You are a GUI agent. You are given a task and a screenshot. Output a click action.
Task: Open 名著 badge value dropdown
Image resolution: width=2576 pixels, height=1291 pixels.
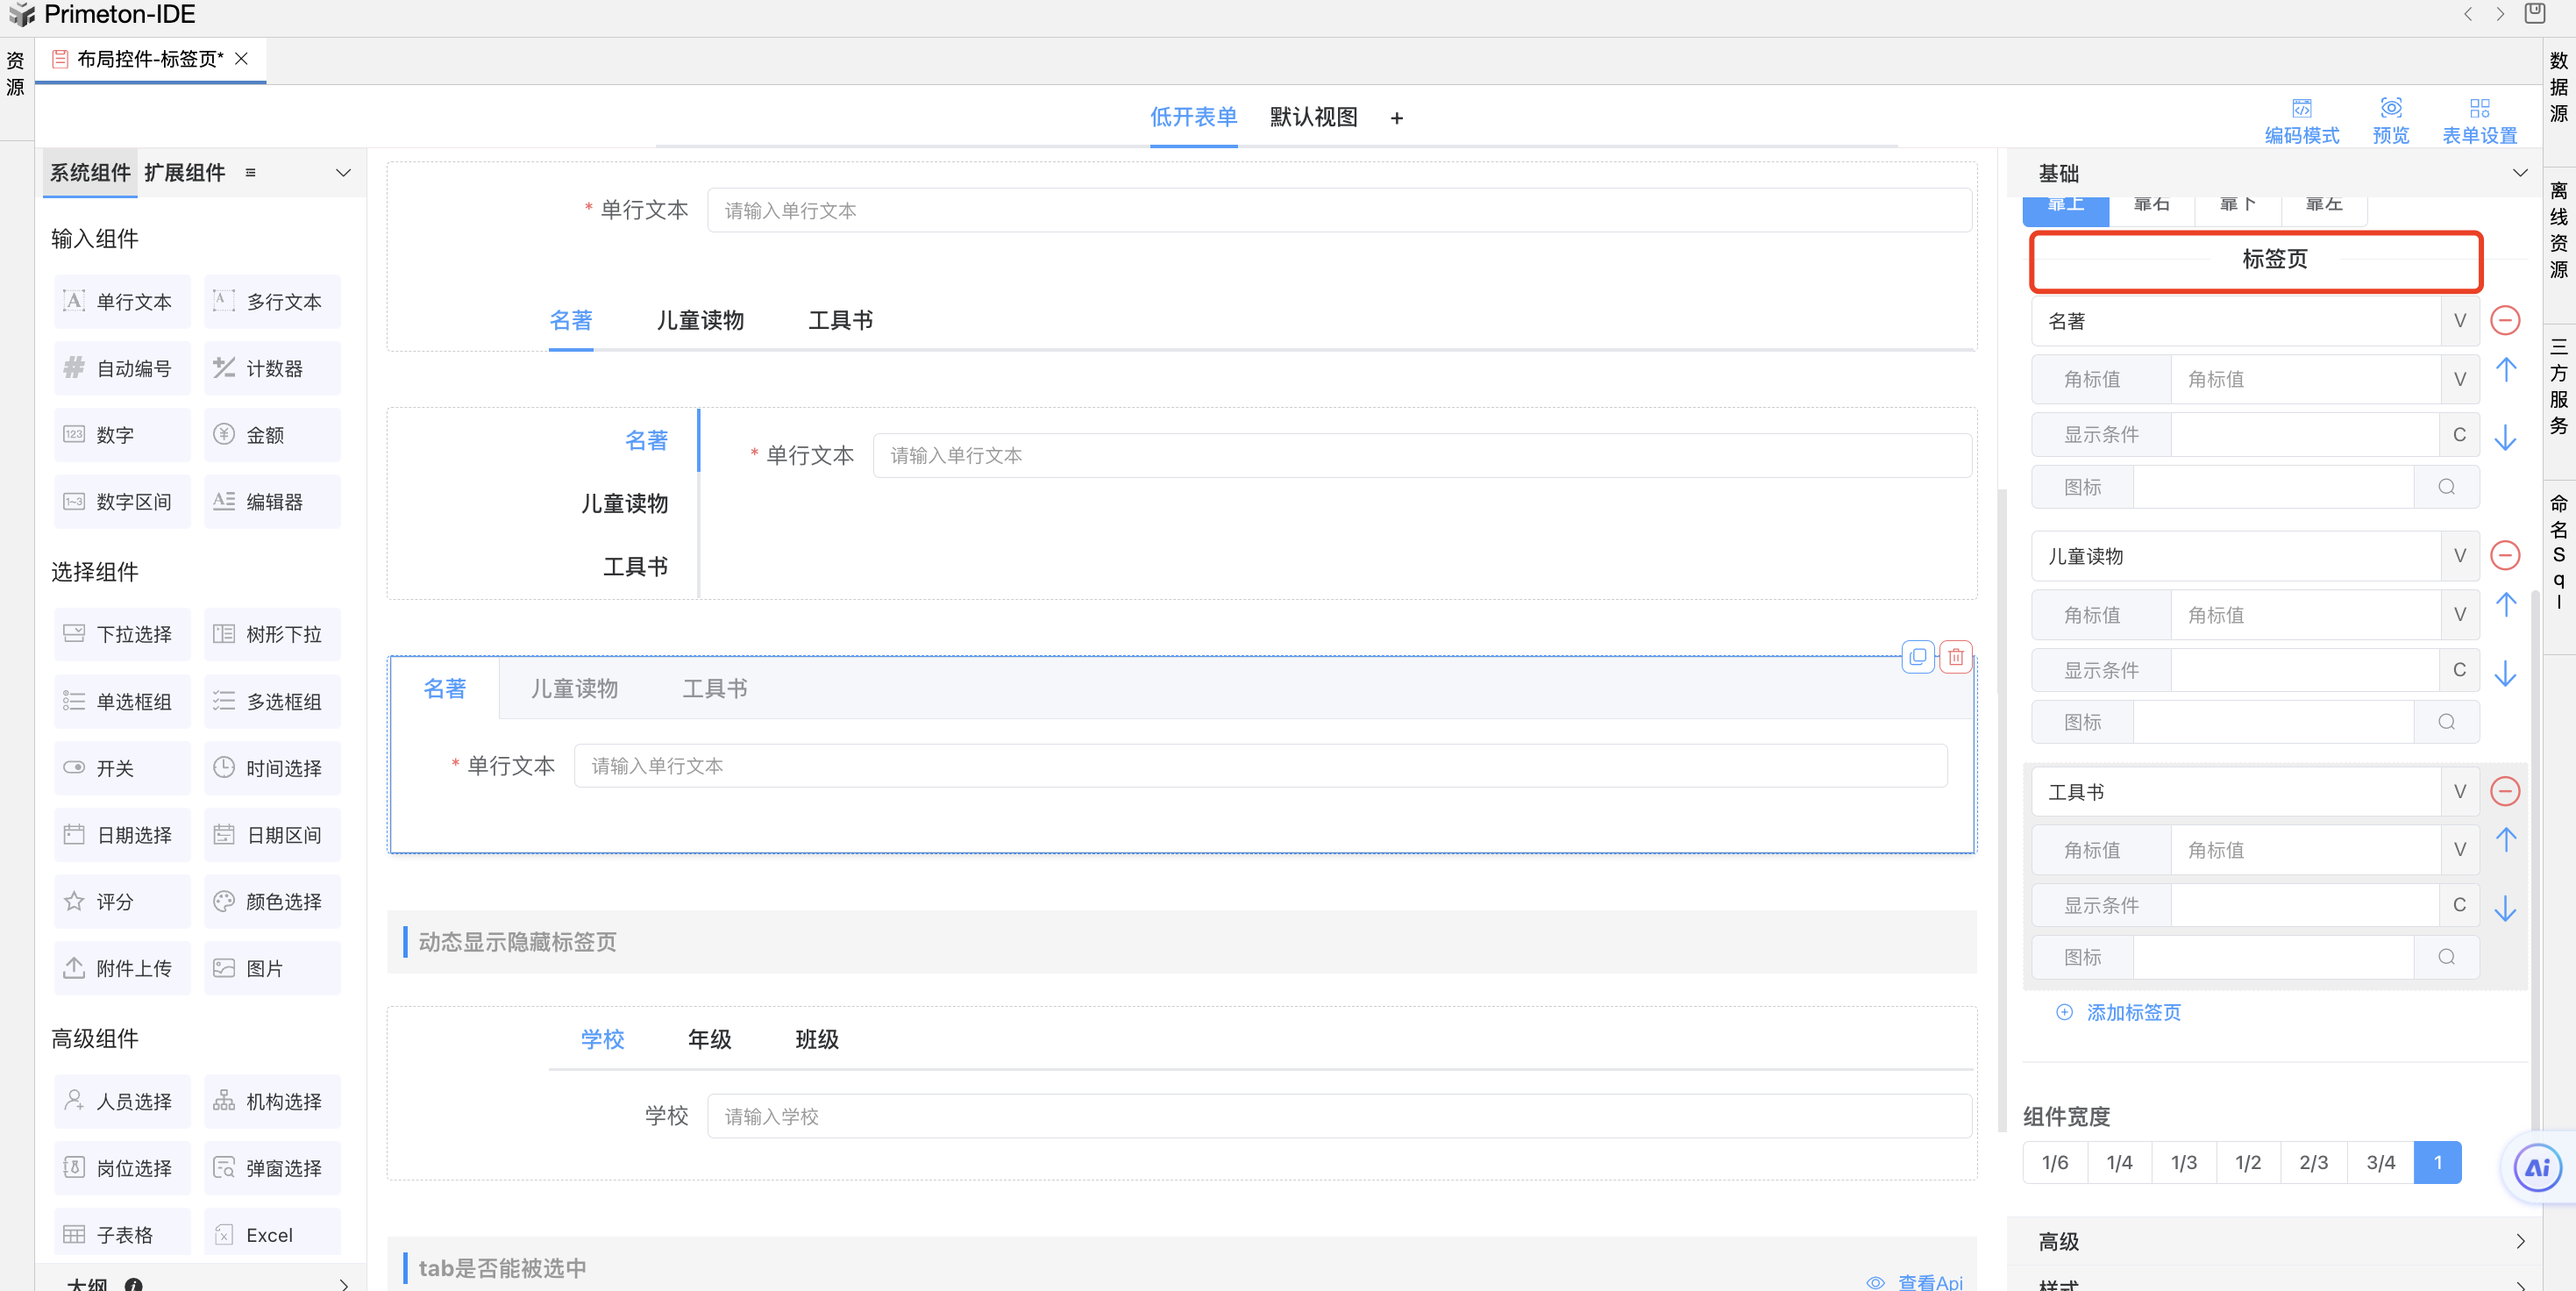2459,379
